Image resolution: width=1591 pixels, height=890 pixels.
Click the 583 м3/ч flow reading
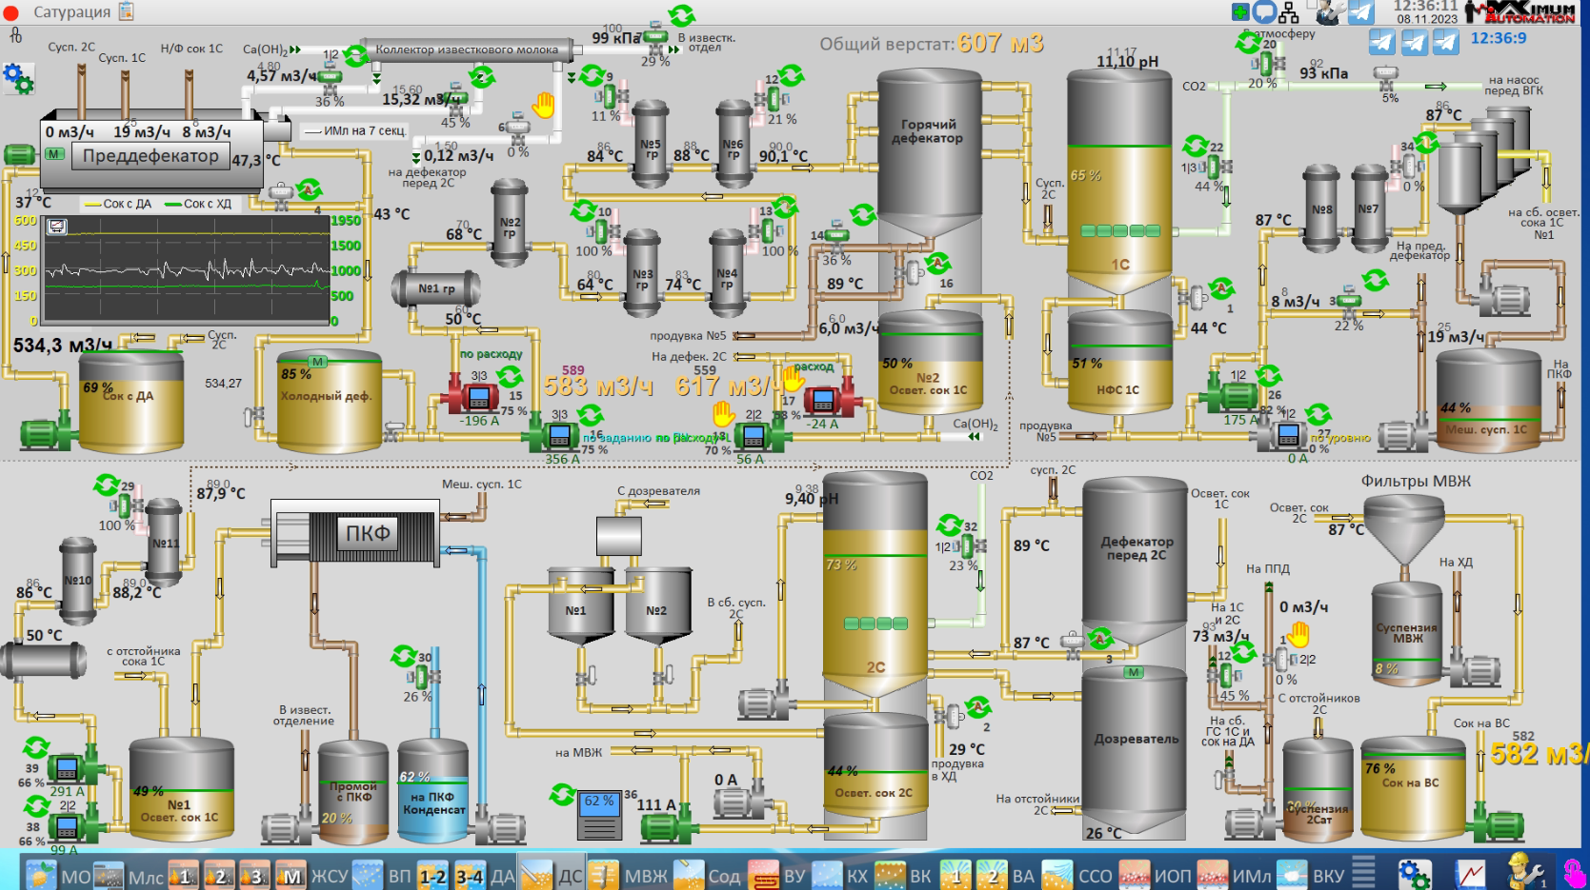click(598, 387)
